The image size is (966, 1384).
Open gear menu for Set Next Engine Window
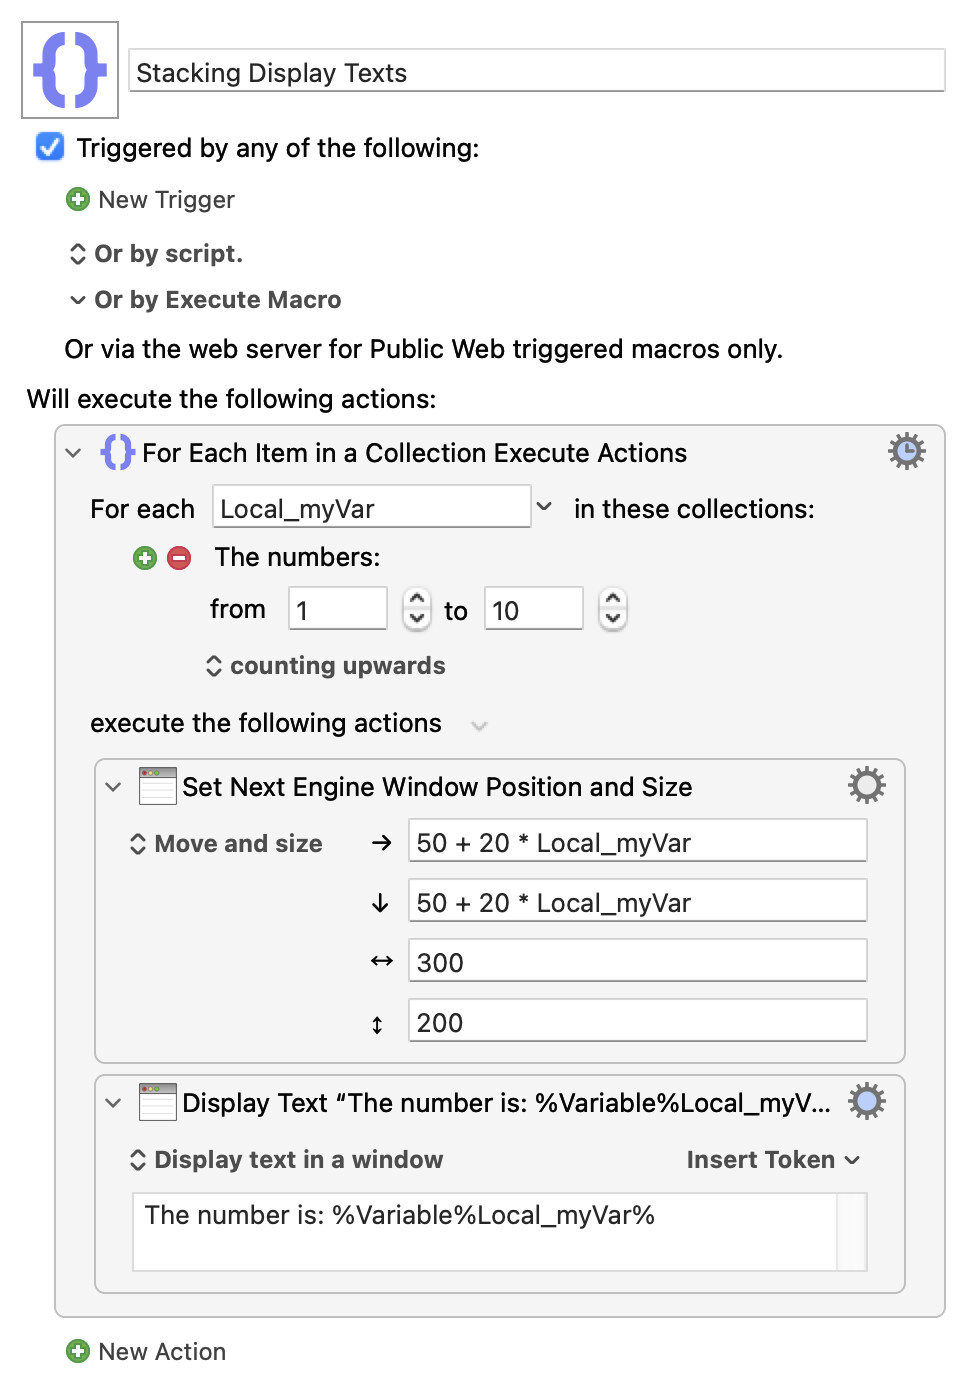point(866,786)
